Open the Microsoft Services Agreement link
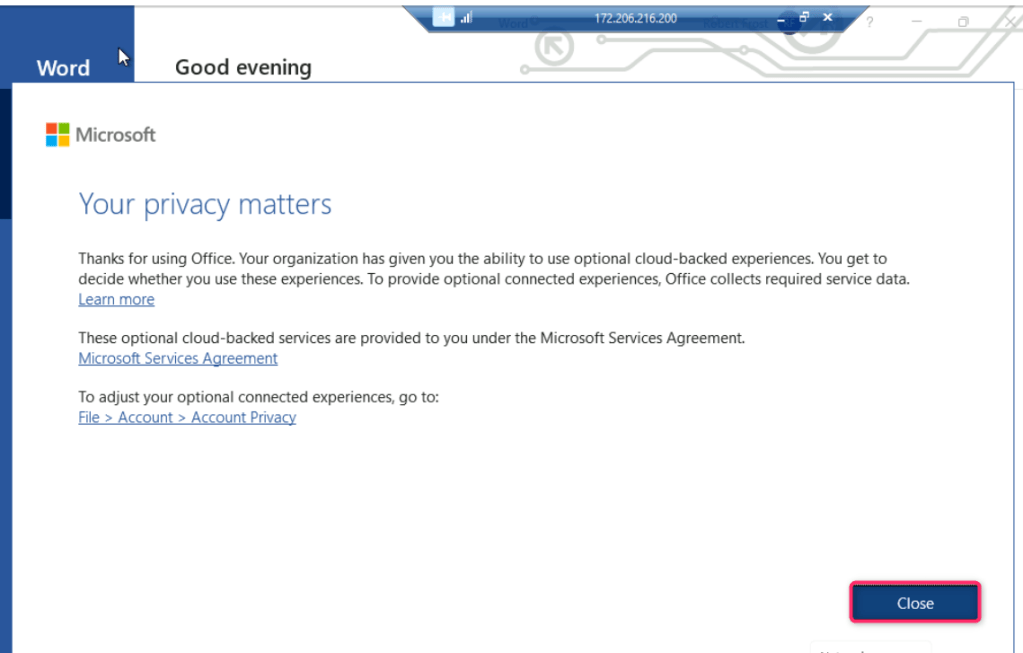1023x653 pixels. [178, 359]
